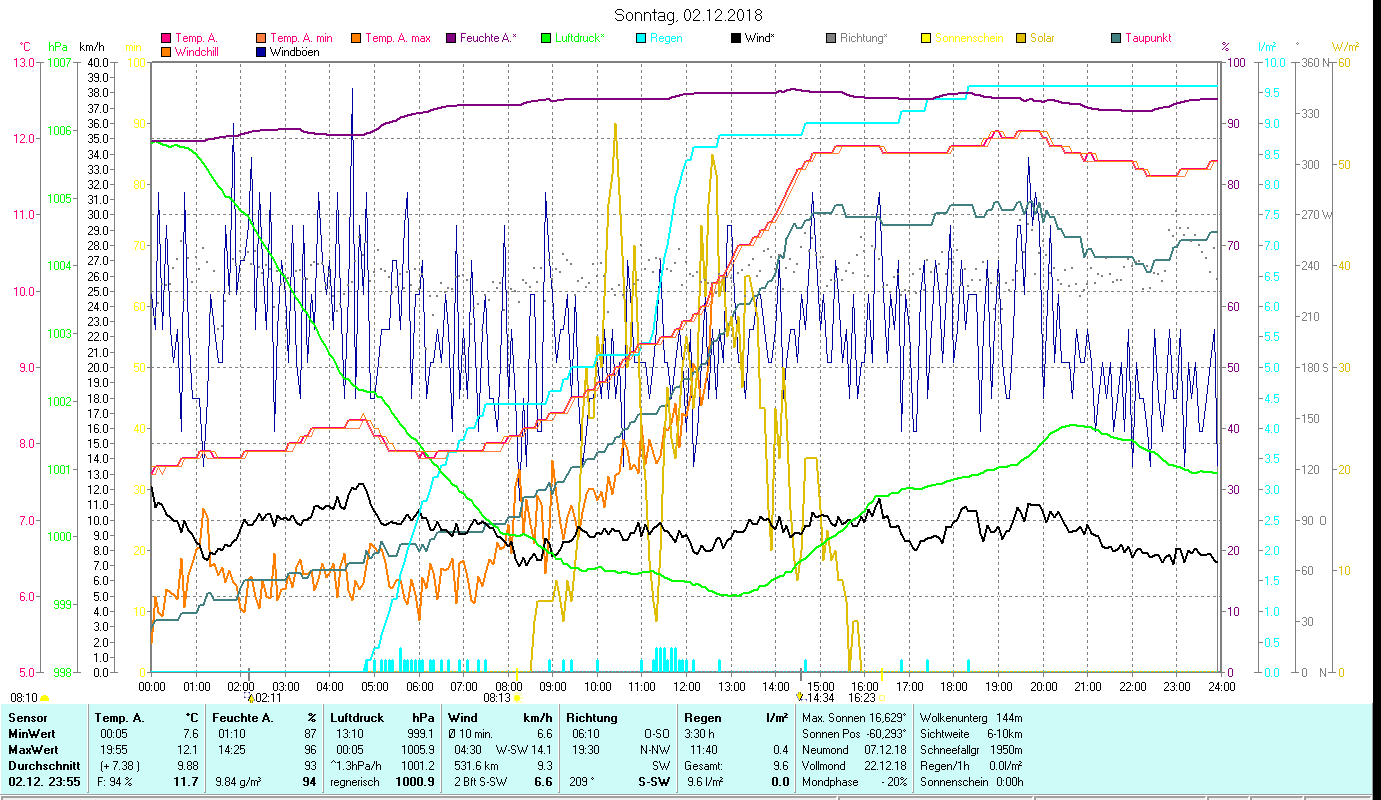Click the Regen column header in table
Screen dimensions: 1381x800
(702, 718)
